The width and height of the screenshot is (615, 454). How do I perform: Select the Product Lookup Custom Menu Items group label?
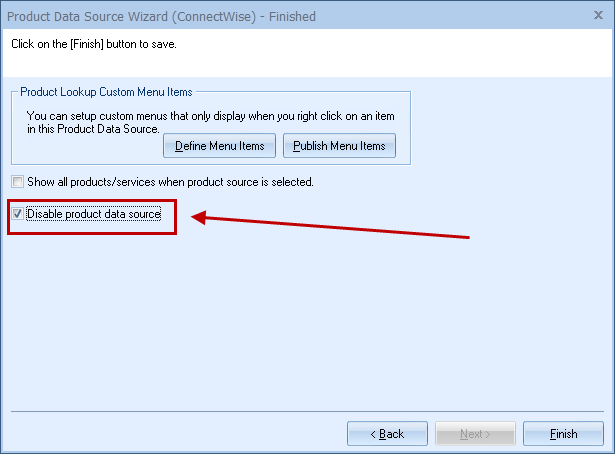[x=109, y=93]
